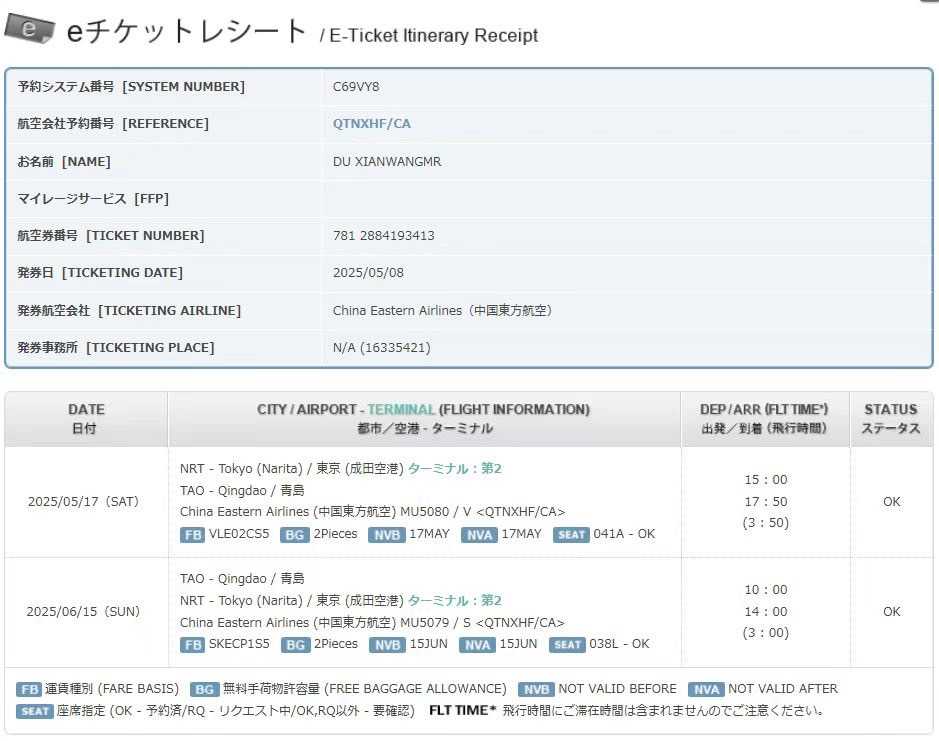Click the NVA legend badge for NOT VALID AFTER
The width and height of the screenshot is (939, 741).
click(706, 689)
